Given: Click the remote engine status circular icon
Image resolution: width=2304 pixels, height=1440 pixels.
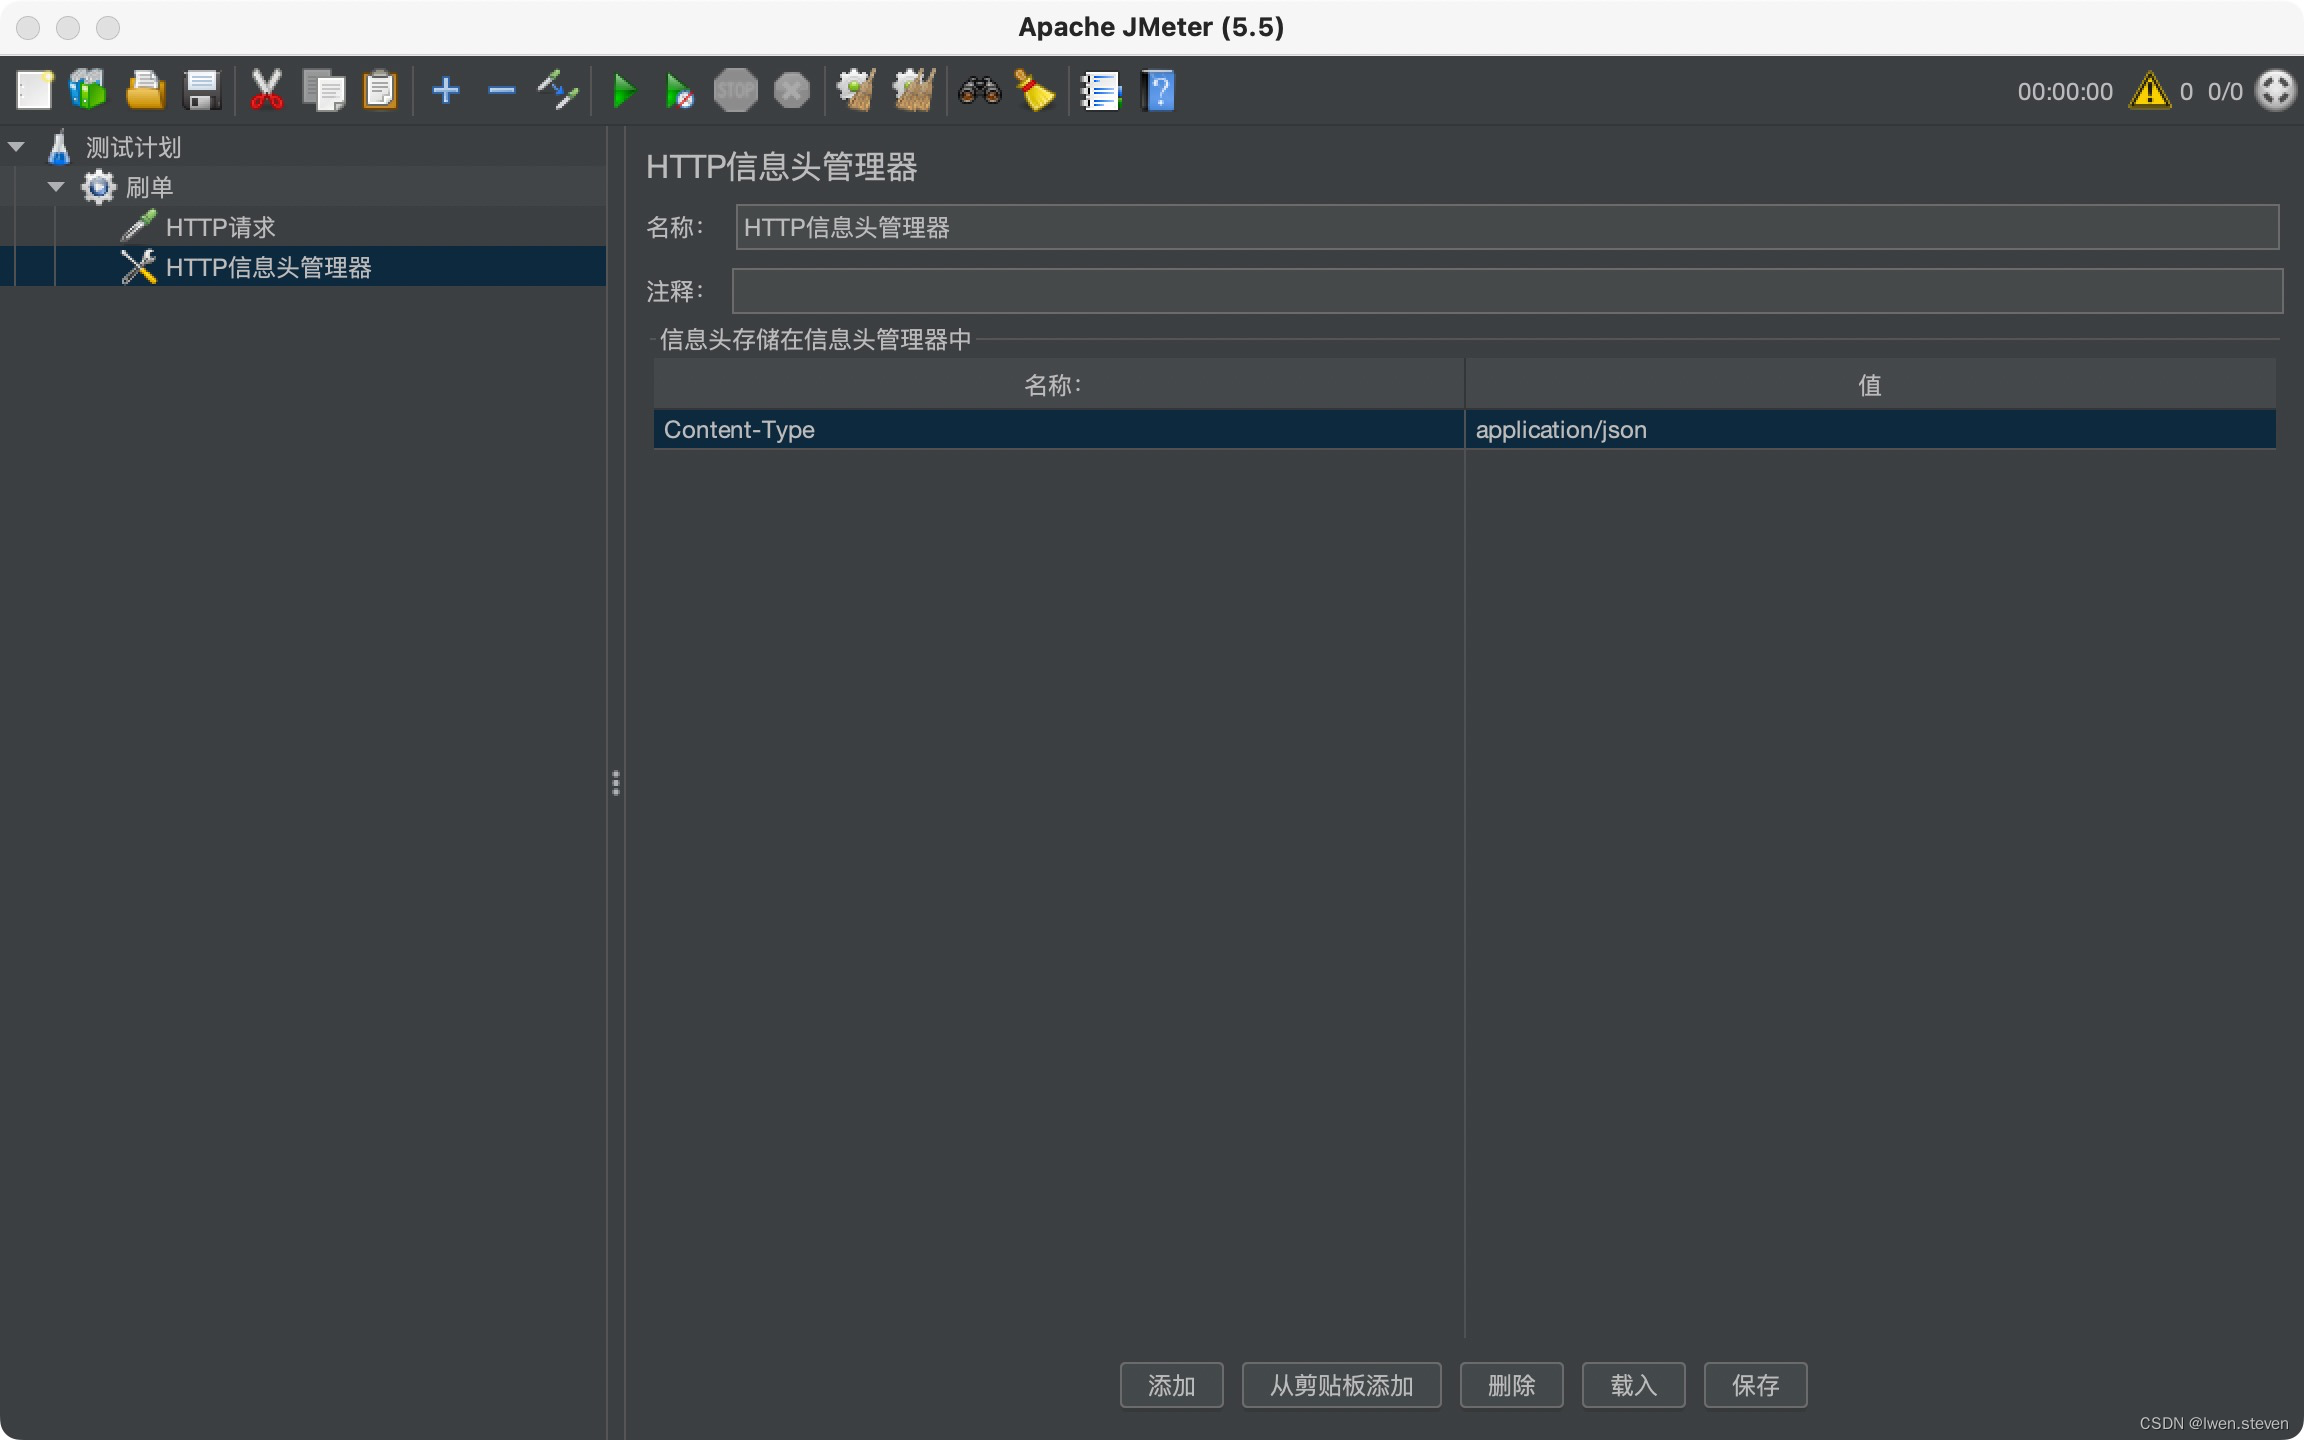Looking at the screenshot, I should pos(2277,91).
